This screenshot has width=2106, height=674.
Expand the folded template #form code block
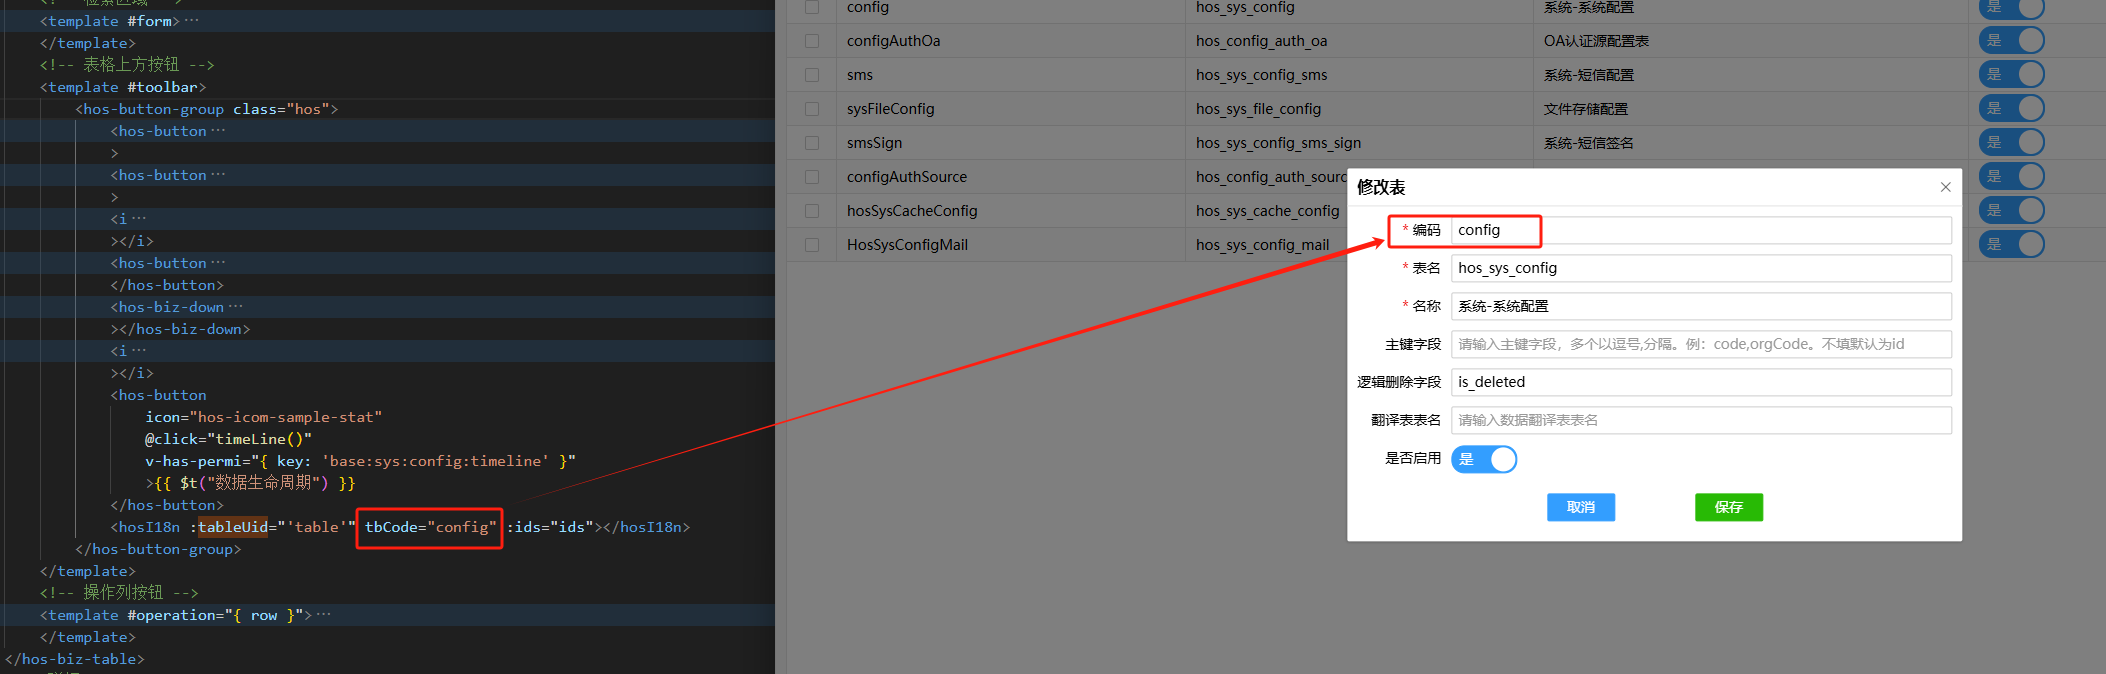[x=192, y=21]
